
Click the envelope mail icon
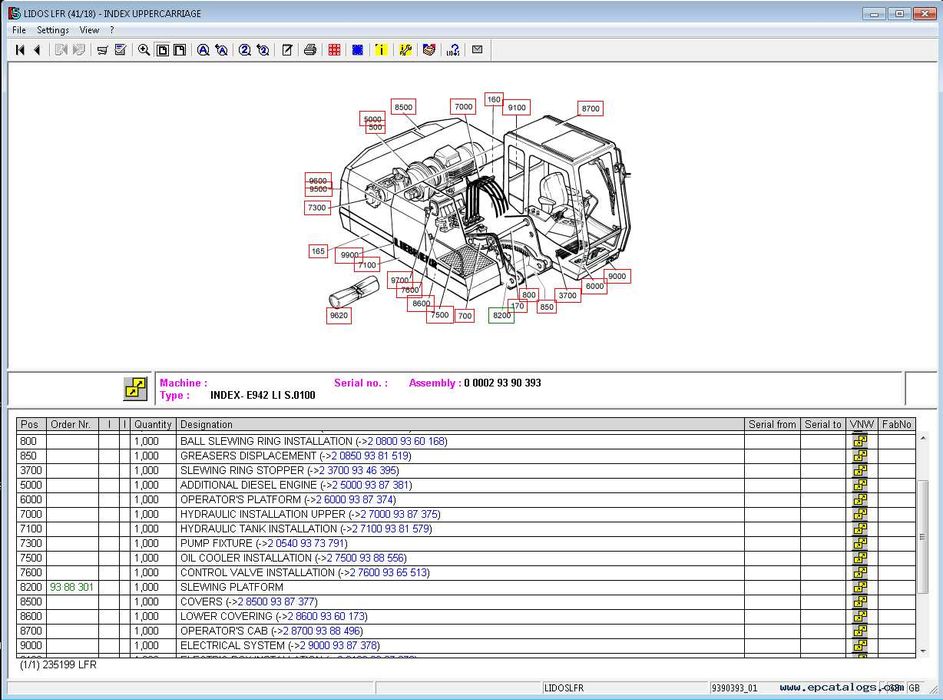coord(477,50)
